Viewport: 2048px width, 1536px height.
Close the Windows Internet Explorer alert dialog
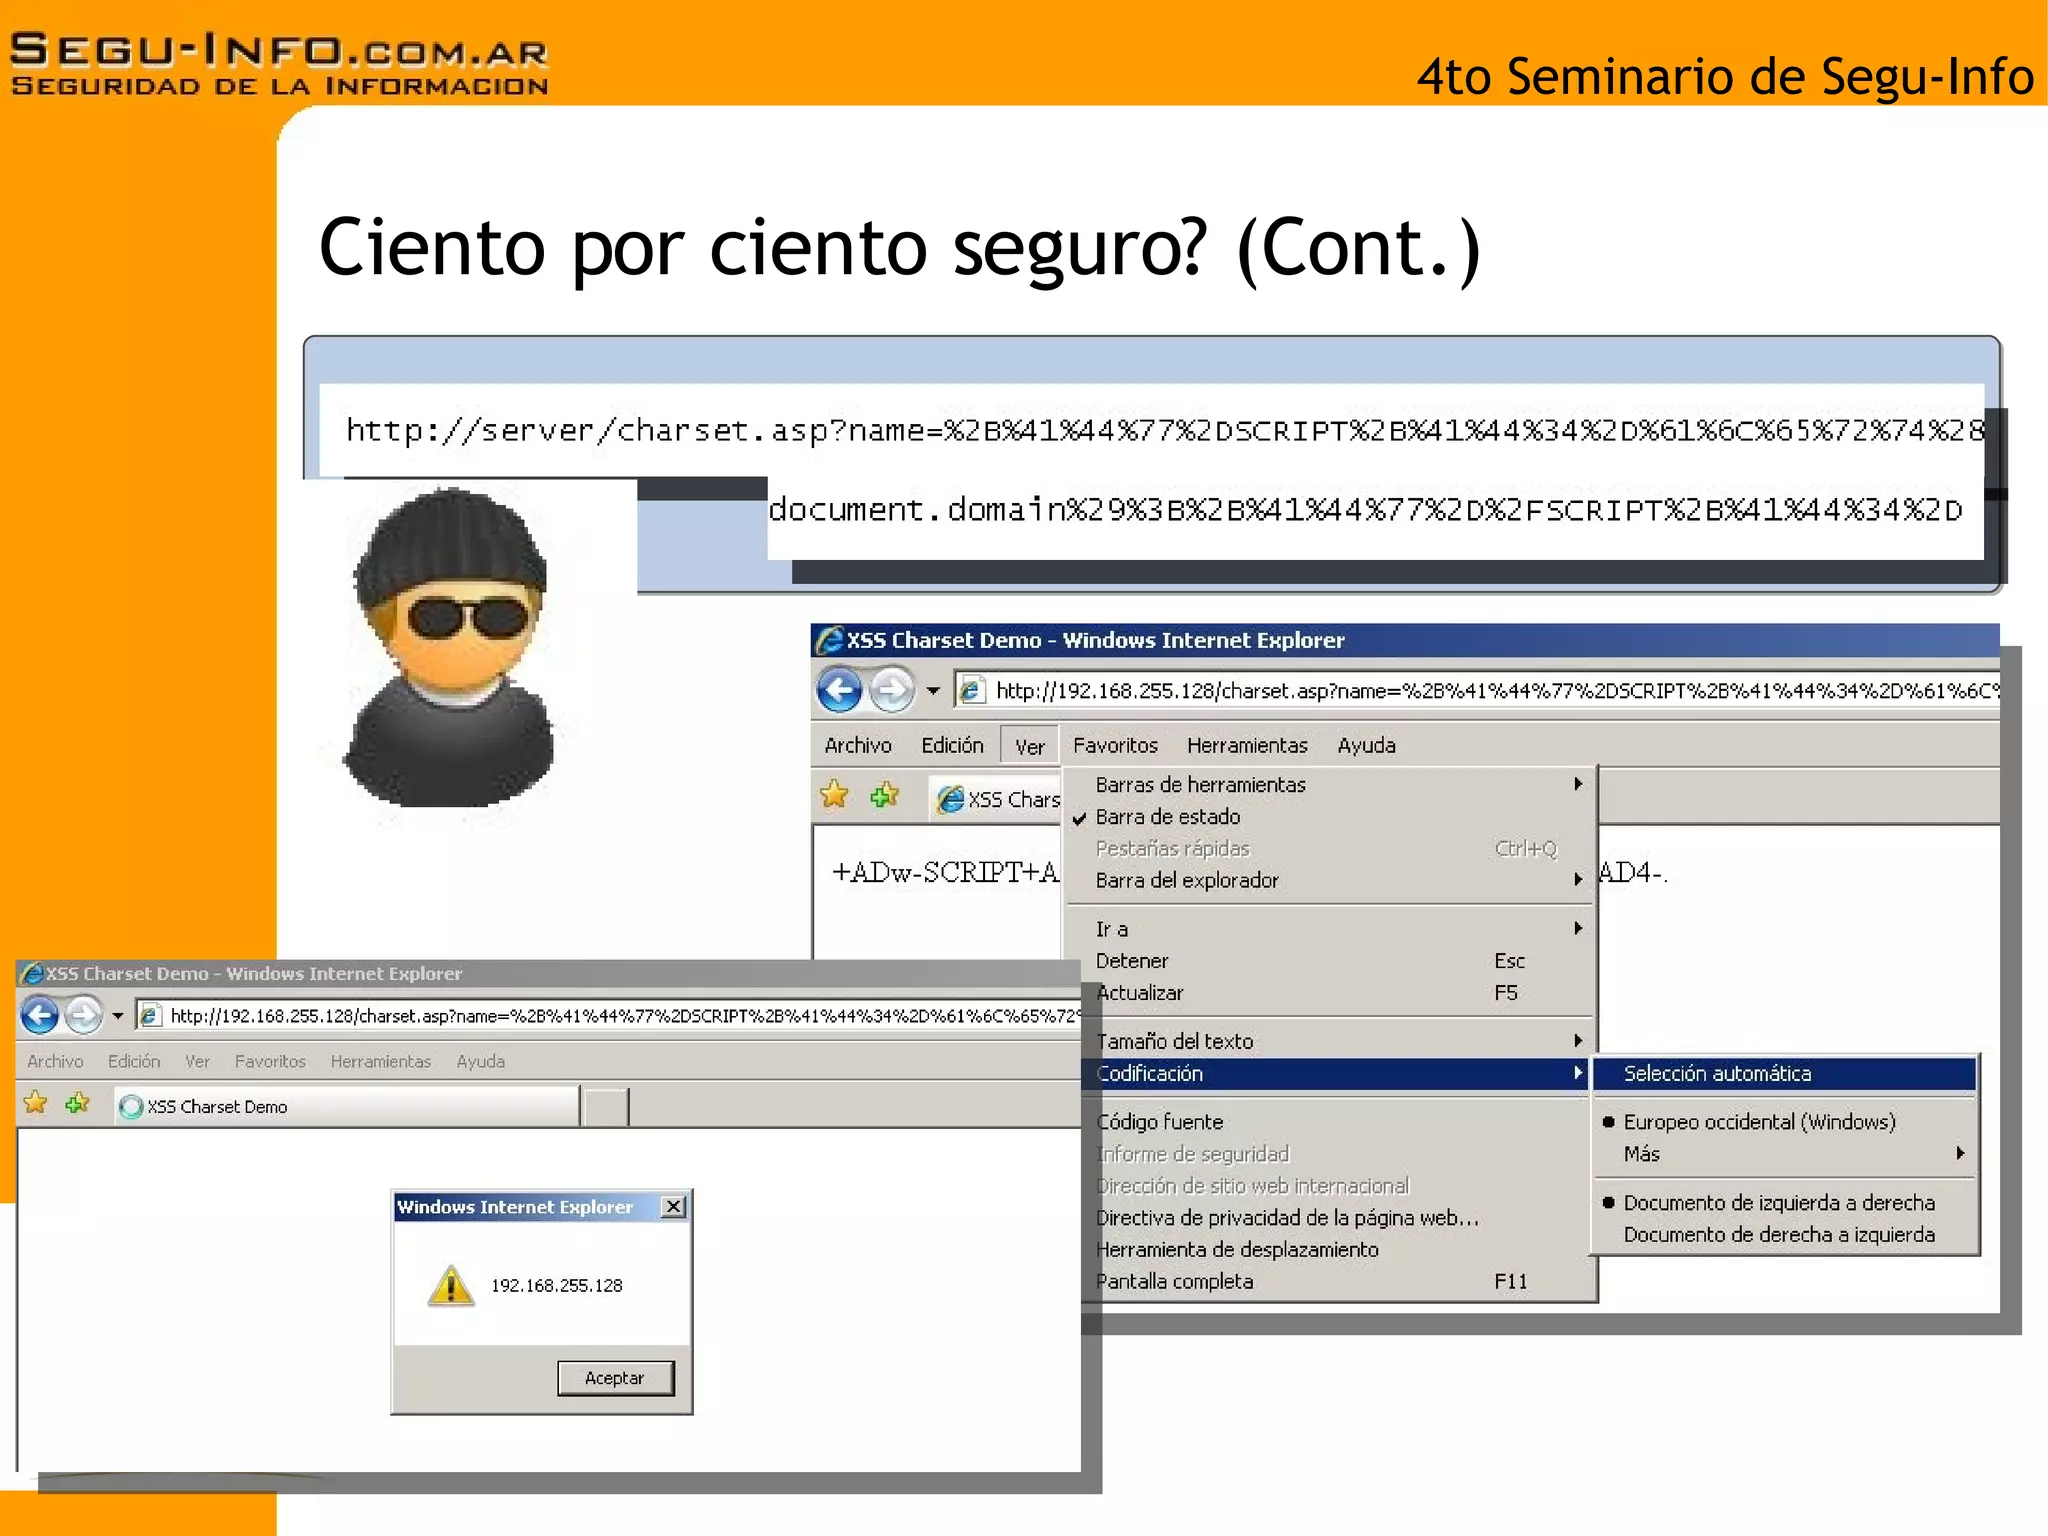click(674, 1207)
